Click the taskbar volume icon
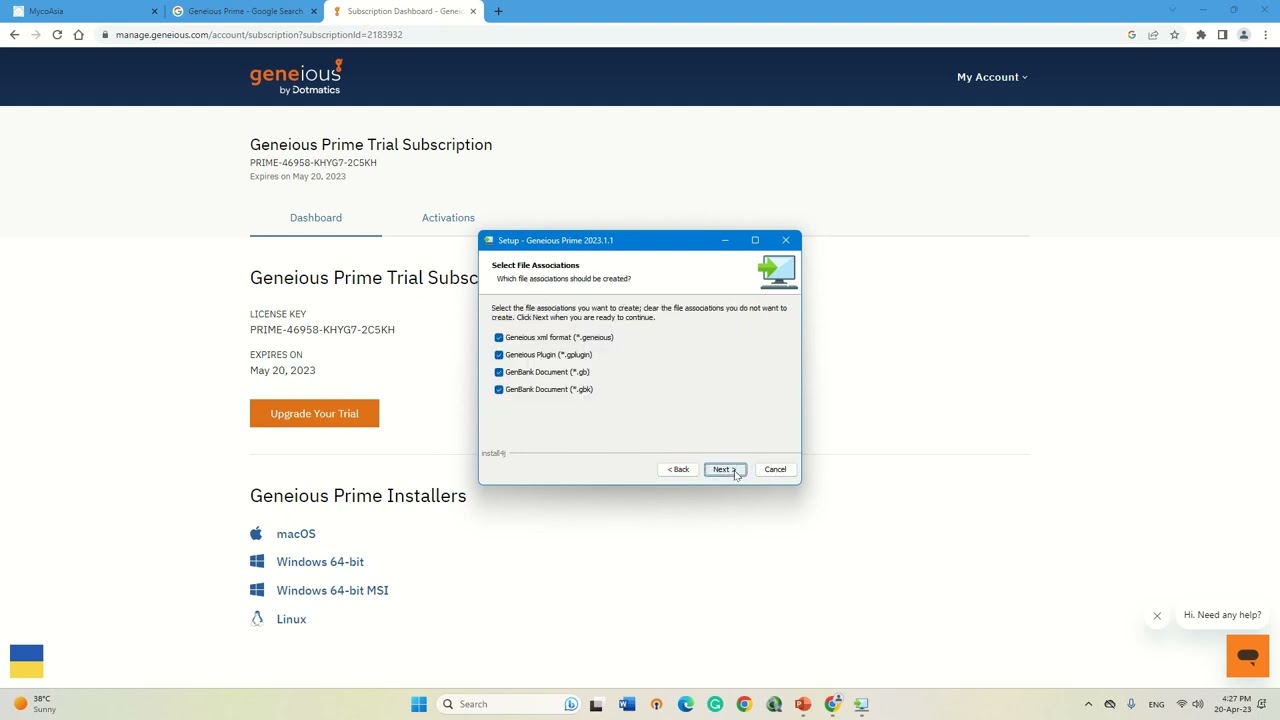1280x720 pixels. [x=1198, y=704]
